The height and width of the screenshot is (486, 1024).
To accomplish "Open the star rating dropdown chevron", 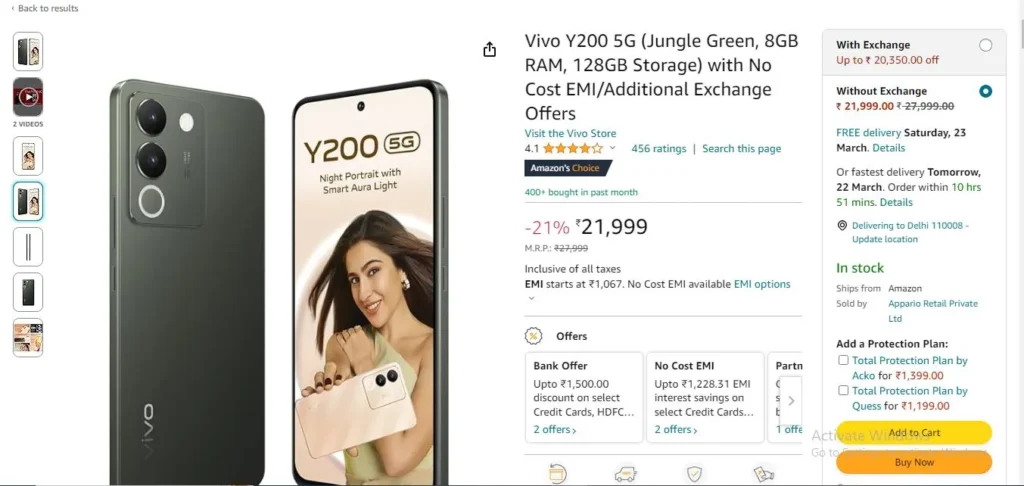I will tap(613, 148).
